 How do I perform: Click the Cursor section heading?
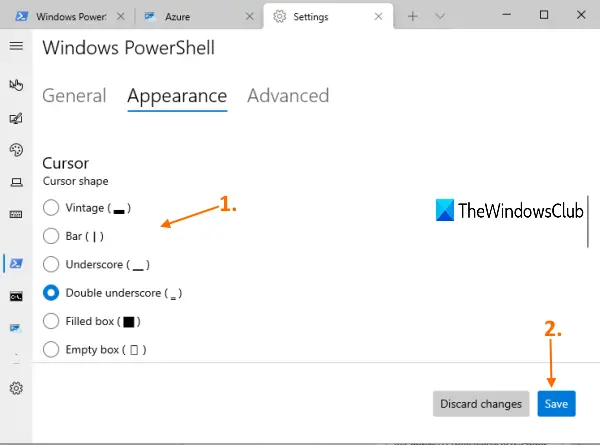tap(65, 163)
